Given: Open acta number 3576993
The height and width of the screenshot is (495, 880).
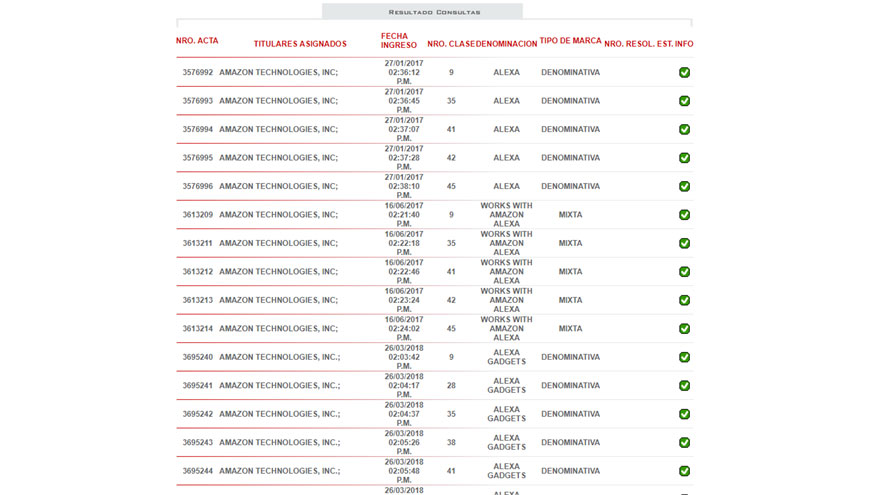Looking at the screenshot, I should 197,101.
